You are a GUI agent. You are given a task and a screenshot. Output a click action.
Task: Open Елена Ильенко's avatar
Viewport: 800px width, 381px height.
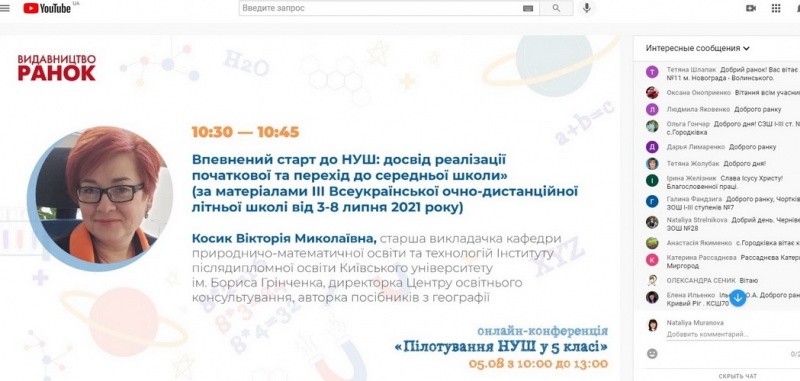tap(652, 297)
